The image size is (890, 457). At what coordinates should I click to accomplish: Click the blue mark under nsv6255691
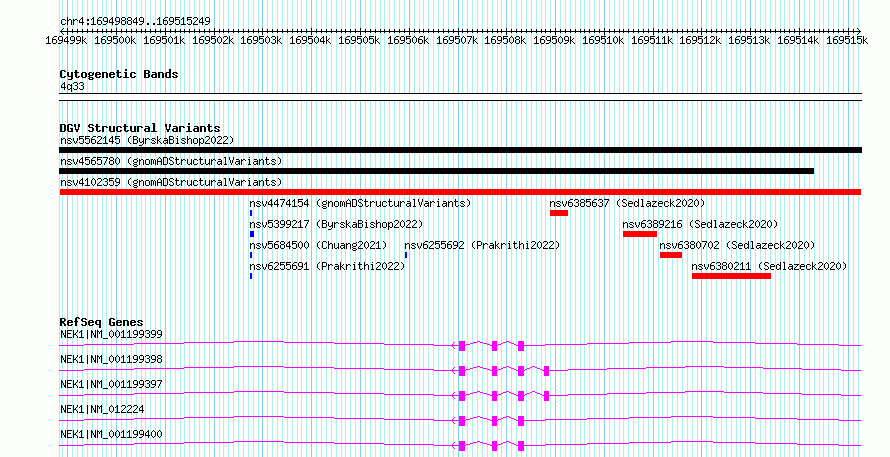251,276
